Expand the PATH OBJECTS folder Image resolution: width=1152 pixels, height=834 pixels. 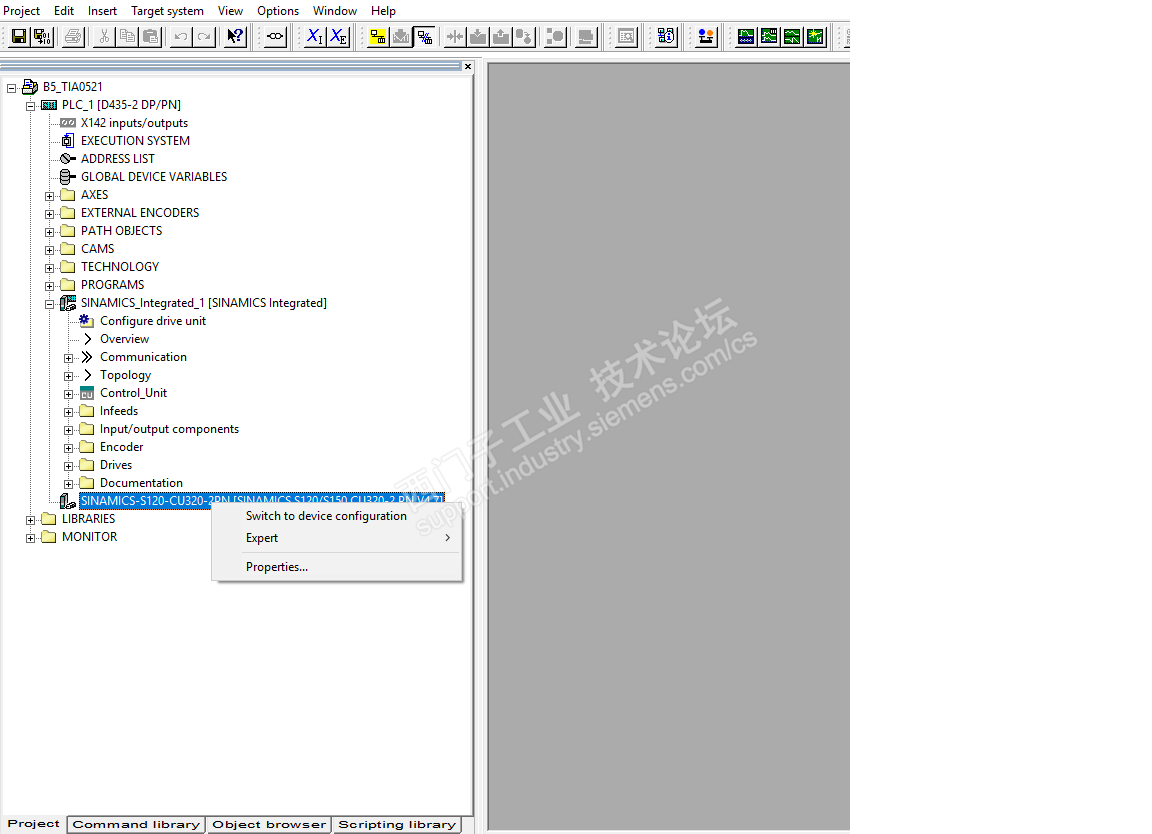click(x=49, y=232)
